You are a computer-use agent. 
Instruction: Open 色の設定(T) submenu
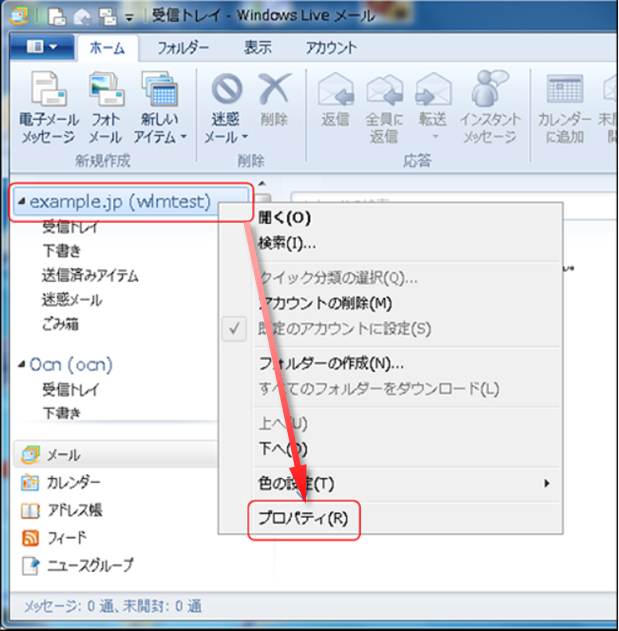click(407, 483)
